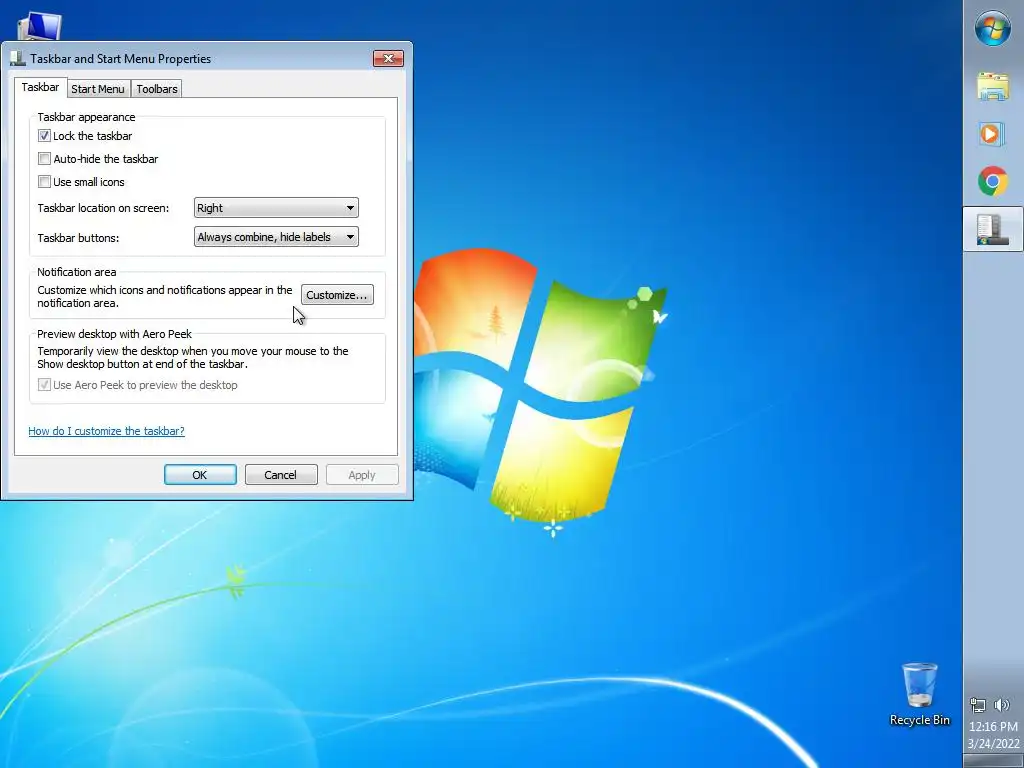
Task: Click the Taskbar buttons label
Action: (78, 238)
